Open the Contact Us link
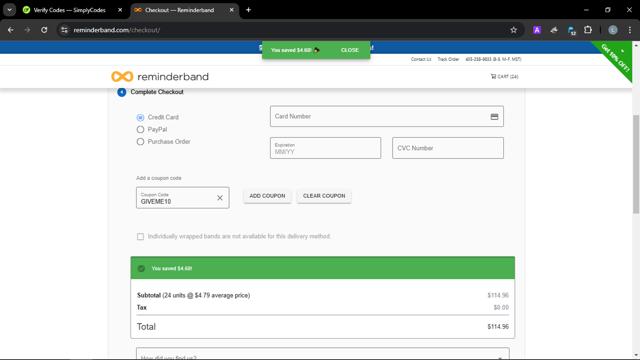The width and height of the screenshot is (640, 360). 421,59
